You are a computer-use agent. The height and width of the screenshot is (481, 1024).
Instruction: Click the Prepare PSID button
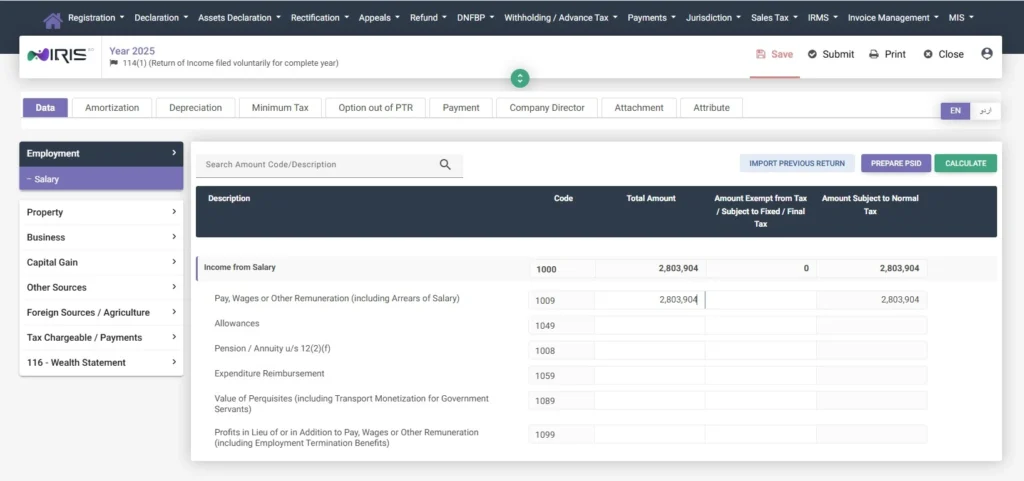tap(895, 163)
